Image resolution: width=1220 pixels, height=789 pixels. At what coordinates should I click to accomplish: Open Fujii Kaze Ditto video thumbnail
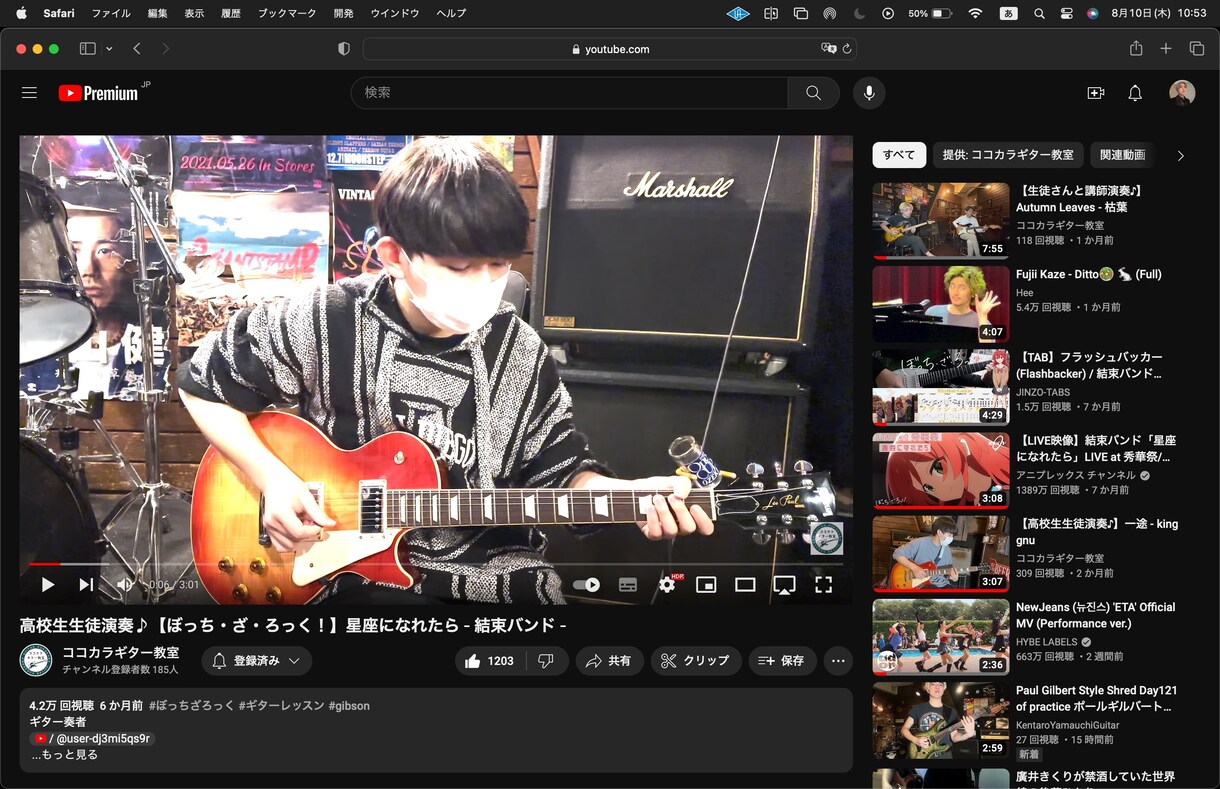point(941,304)
